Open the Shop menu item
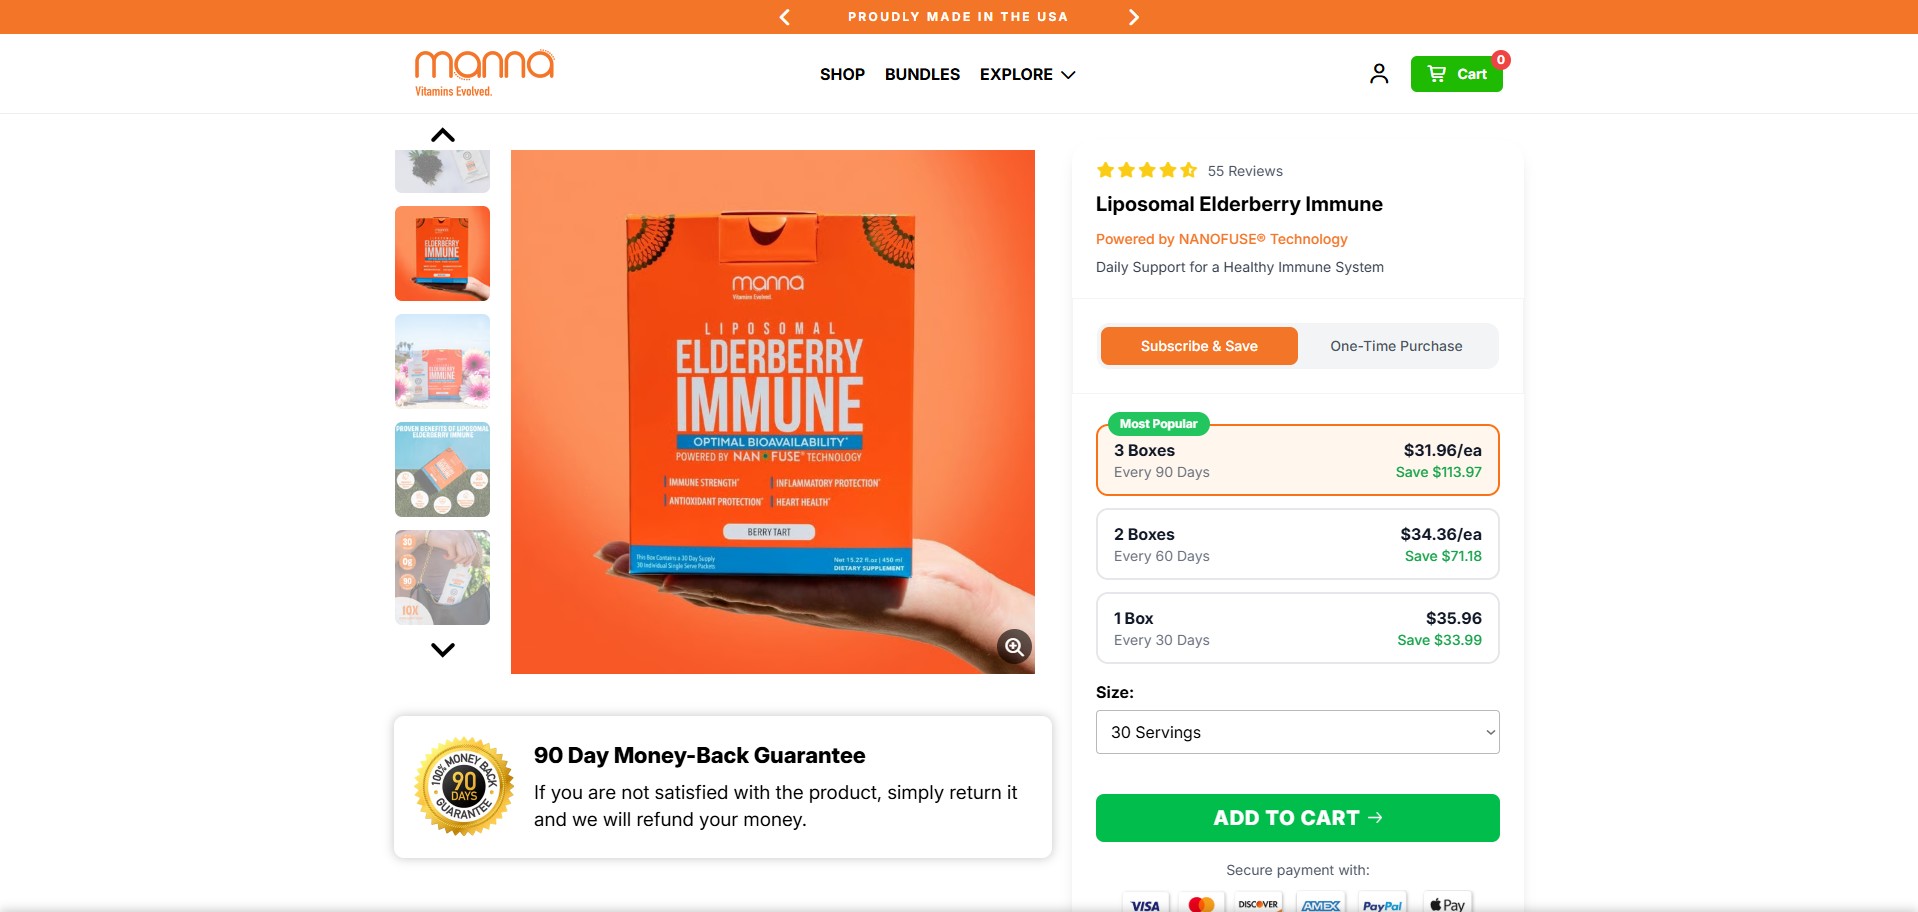This screenshot has height=912, width=1918. point(842,75)
